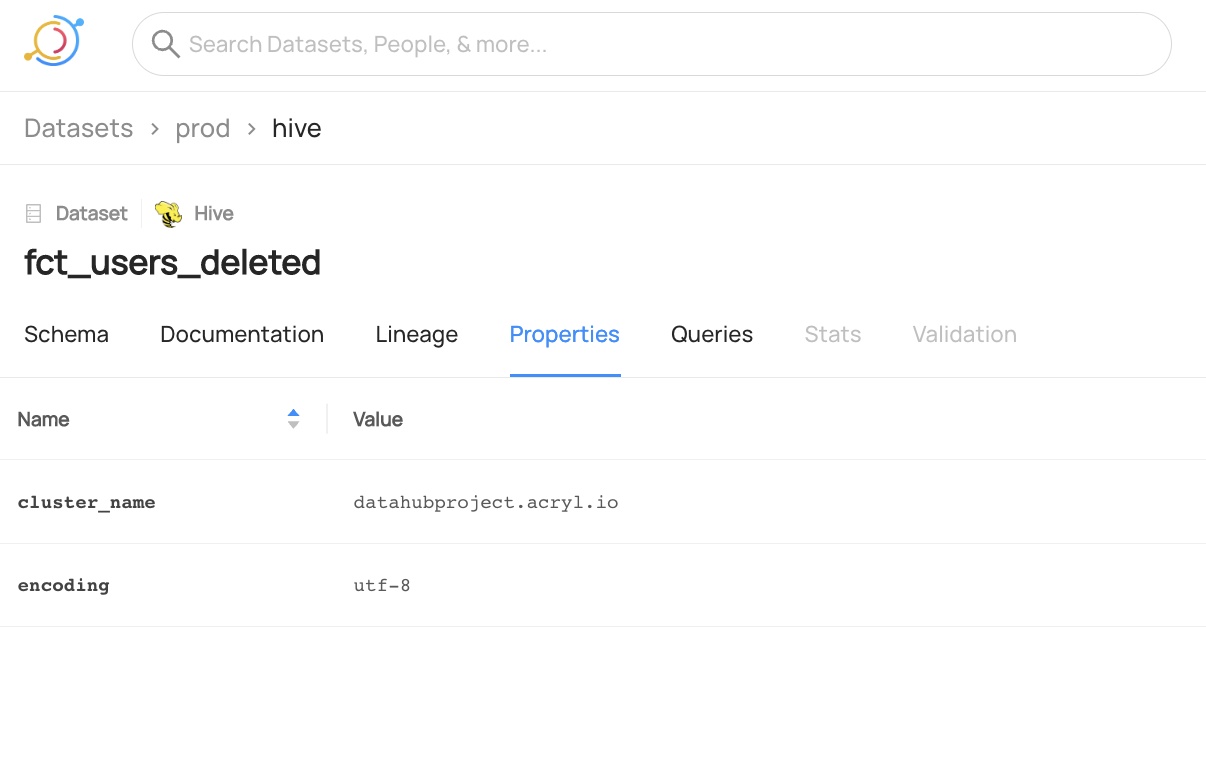Click the breadcrumb chevron after prod

click(x=250, y=128)
